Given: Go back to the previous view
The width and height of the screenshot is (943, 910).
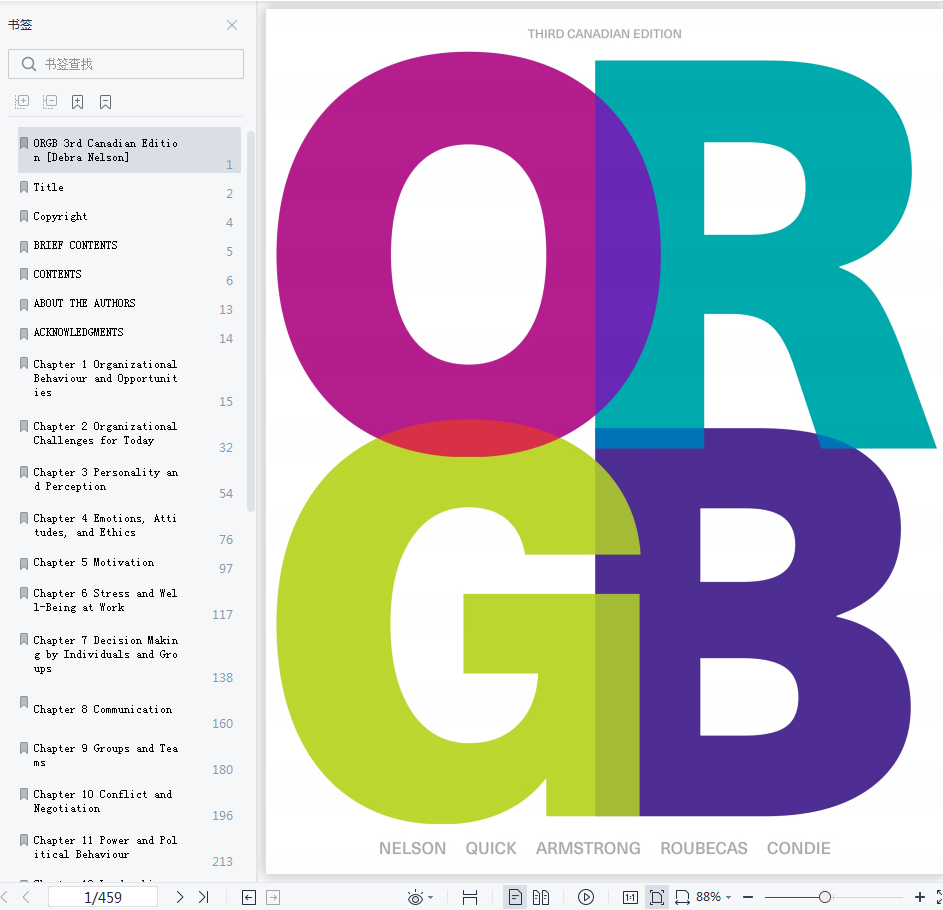Looking at the screenshot, I should click(x=249, y=897).
